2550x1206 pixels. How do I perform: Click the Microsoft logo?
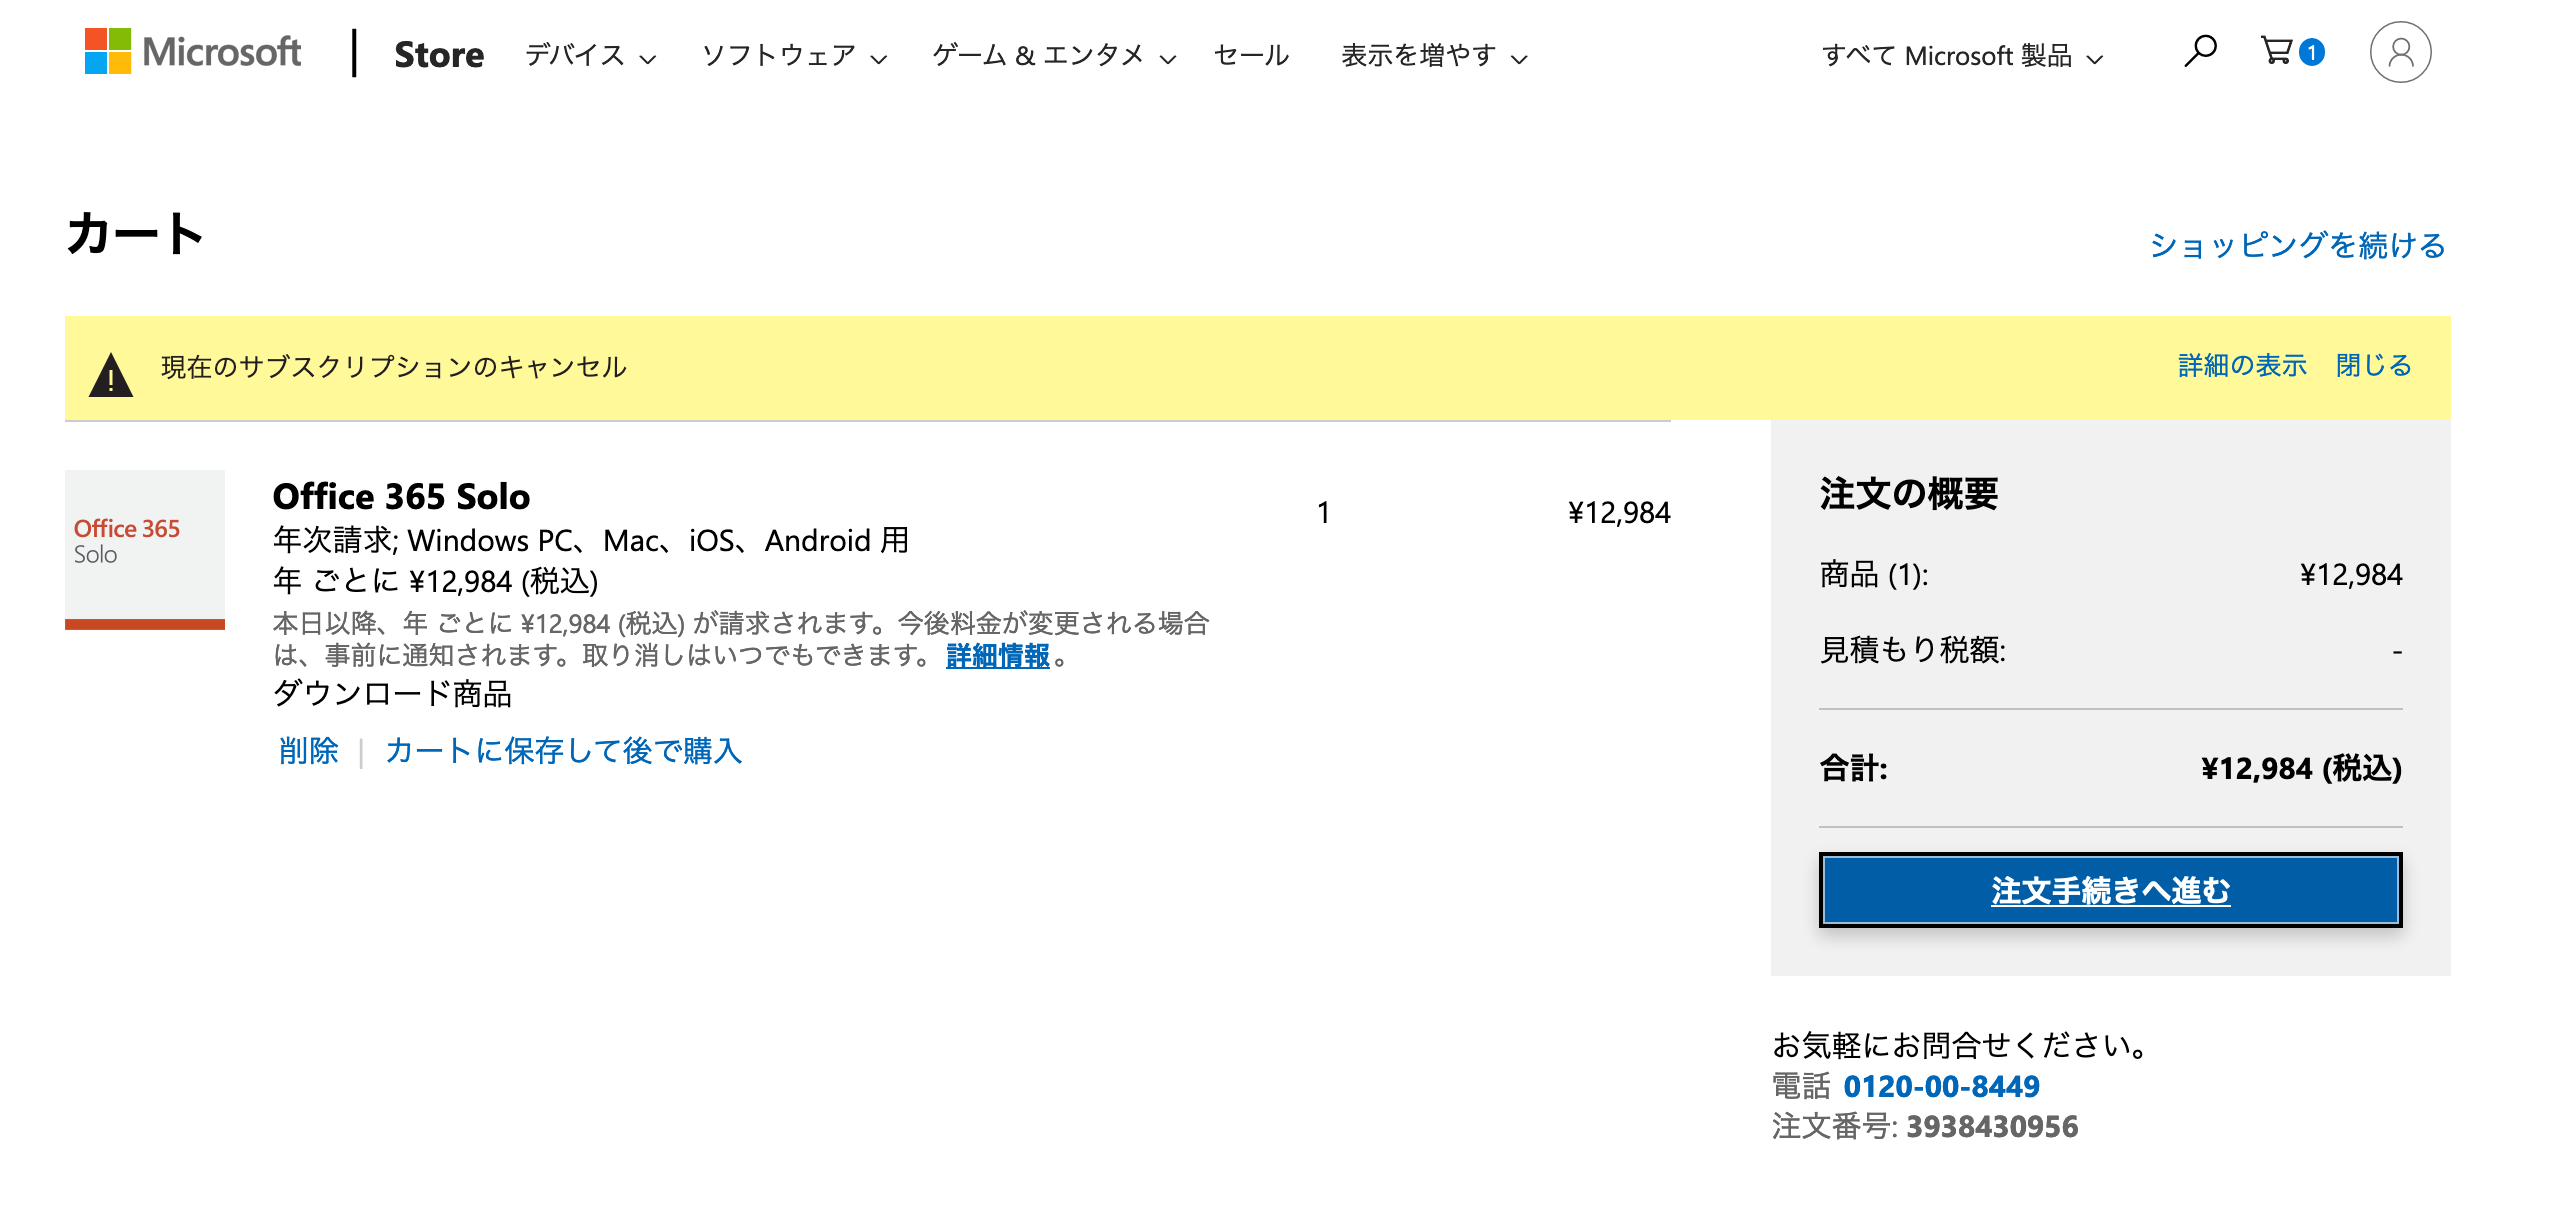pos(192,52)
